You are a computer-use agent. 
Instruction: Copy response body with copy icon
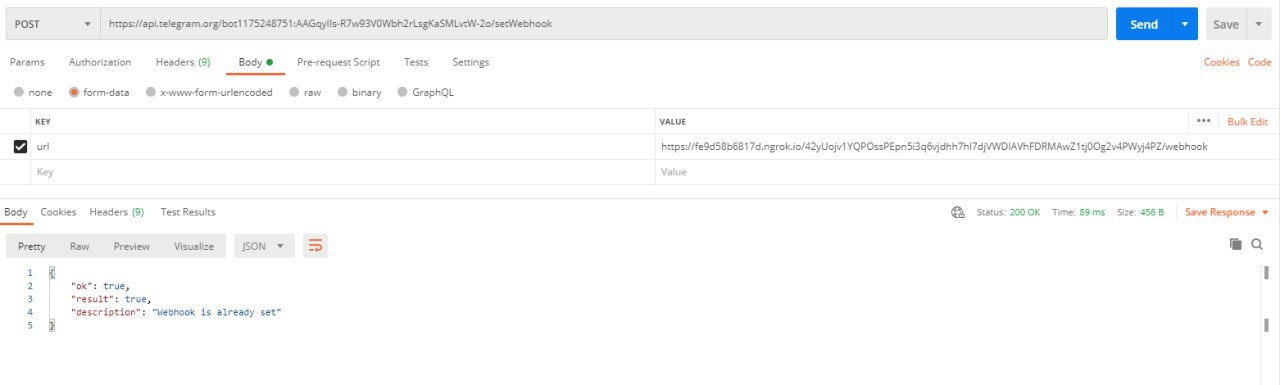coord(1236,244)
